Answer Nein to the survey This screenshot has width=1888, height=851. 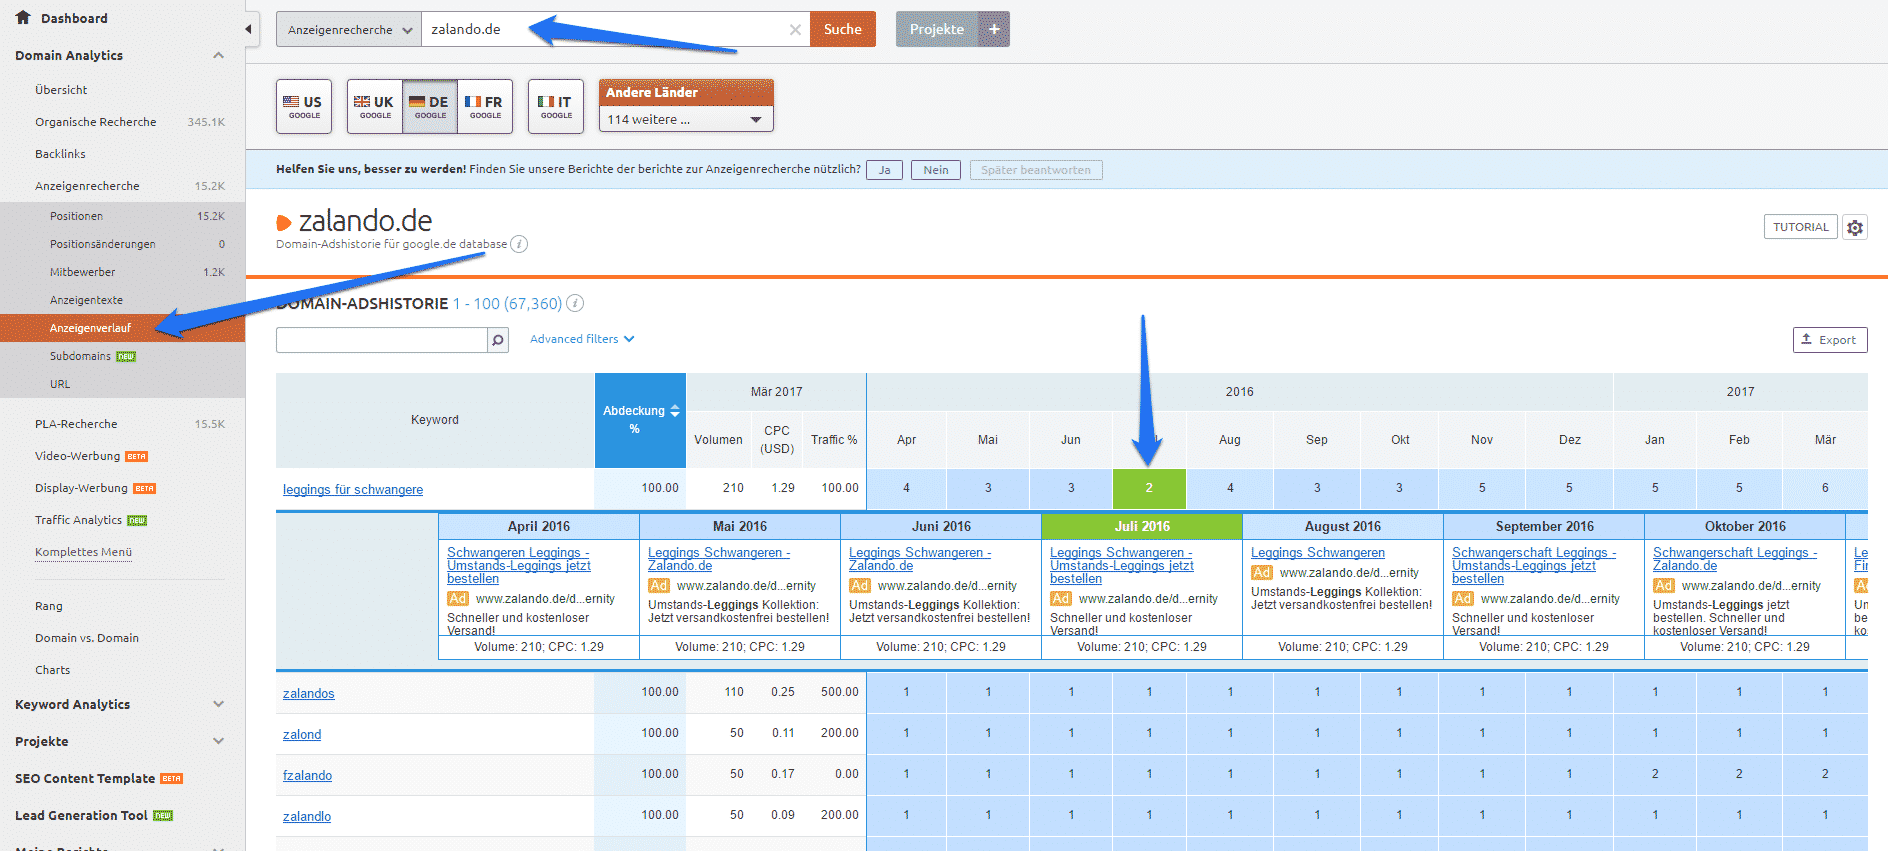[936, 170]
